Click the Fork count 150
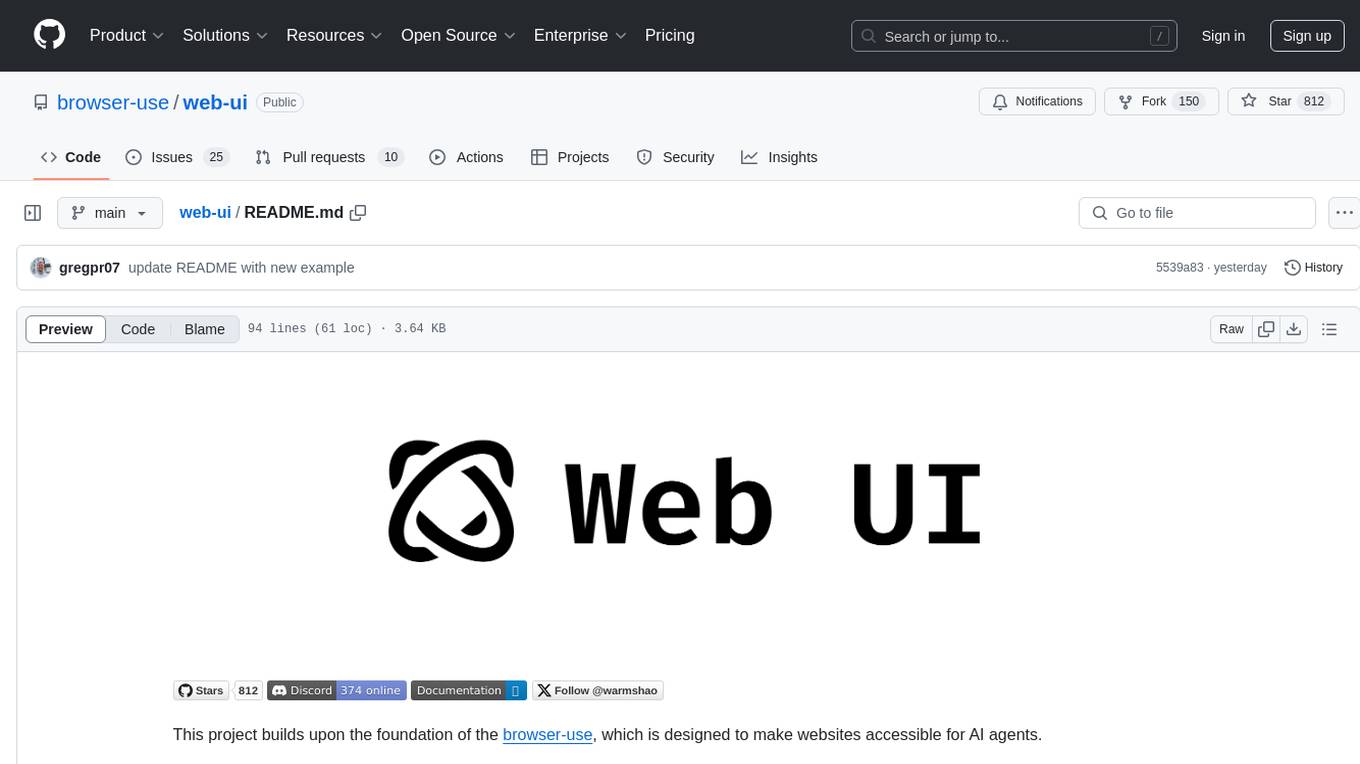The width and height of the screenshot is (1360, 764). [1189, 102]
